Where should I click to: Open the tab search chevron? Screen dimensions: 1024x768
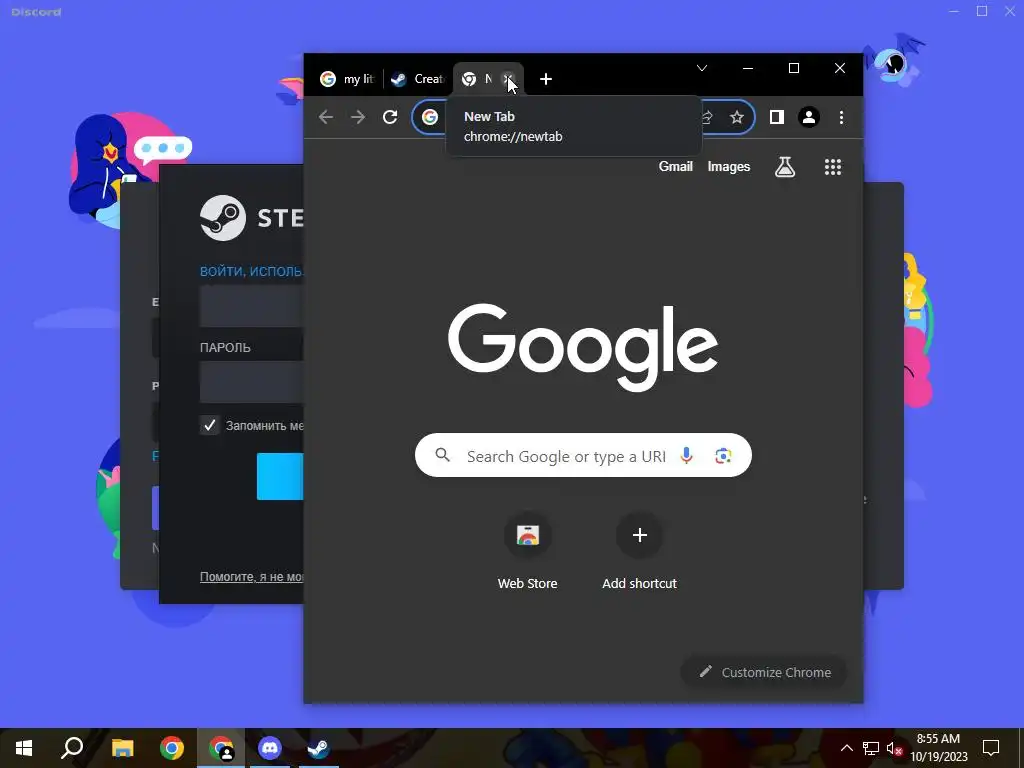[702, 68]
